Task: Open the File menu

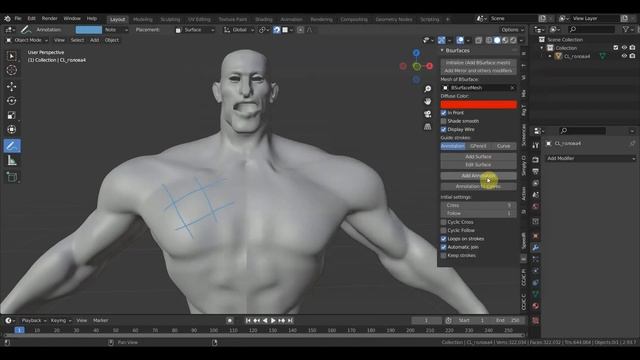Action: coord(18,18)
